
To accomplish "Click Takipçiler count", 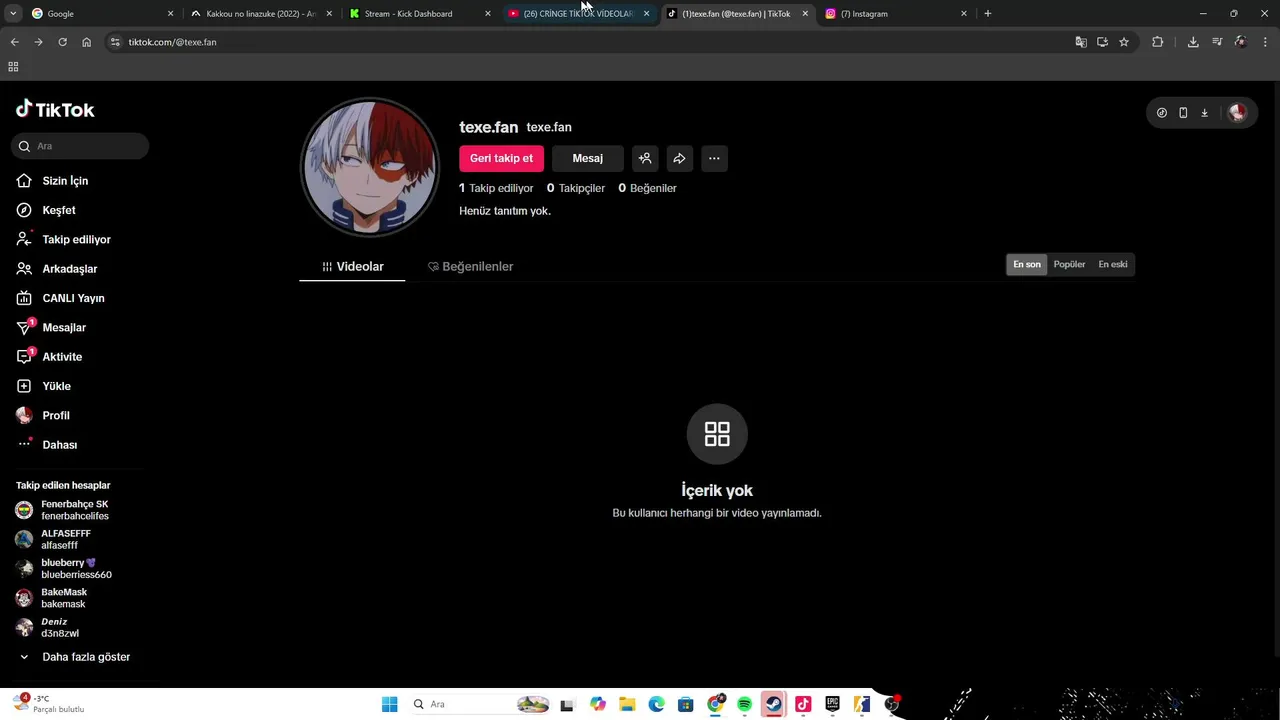I will coord(575,188).
